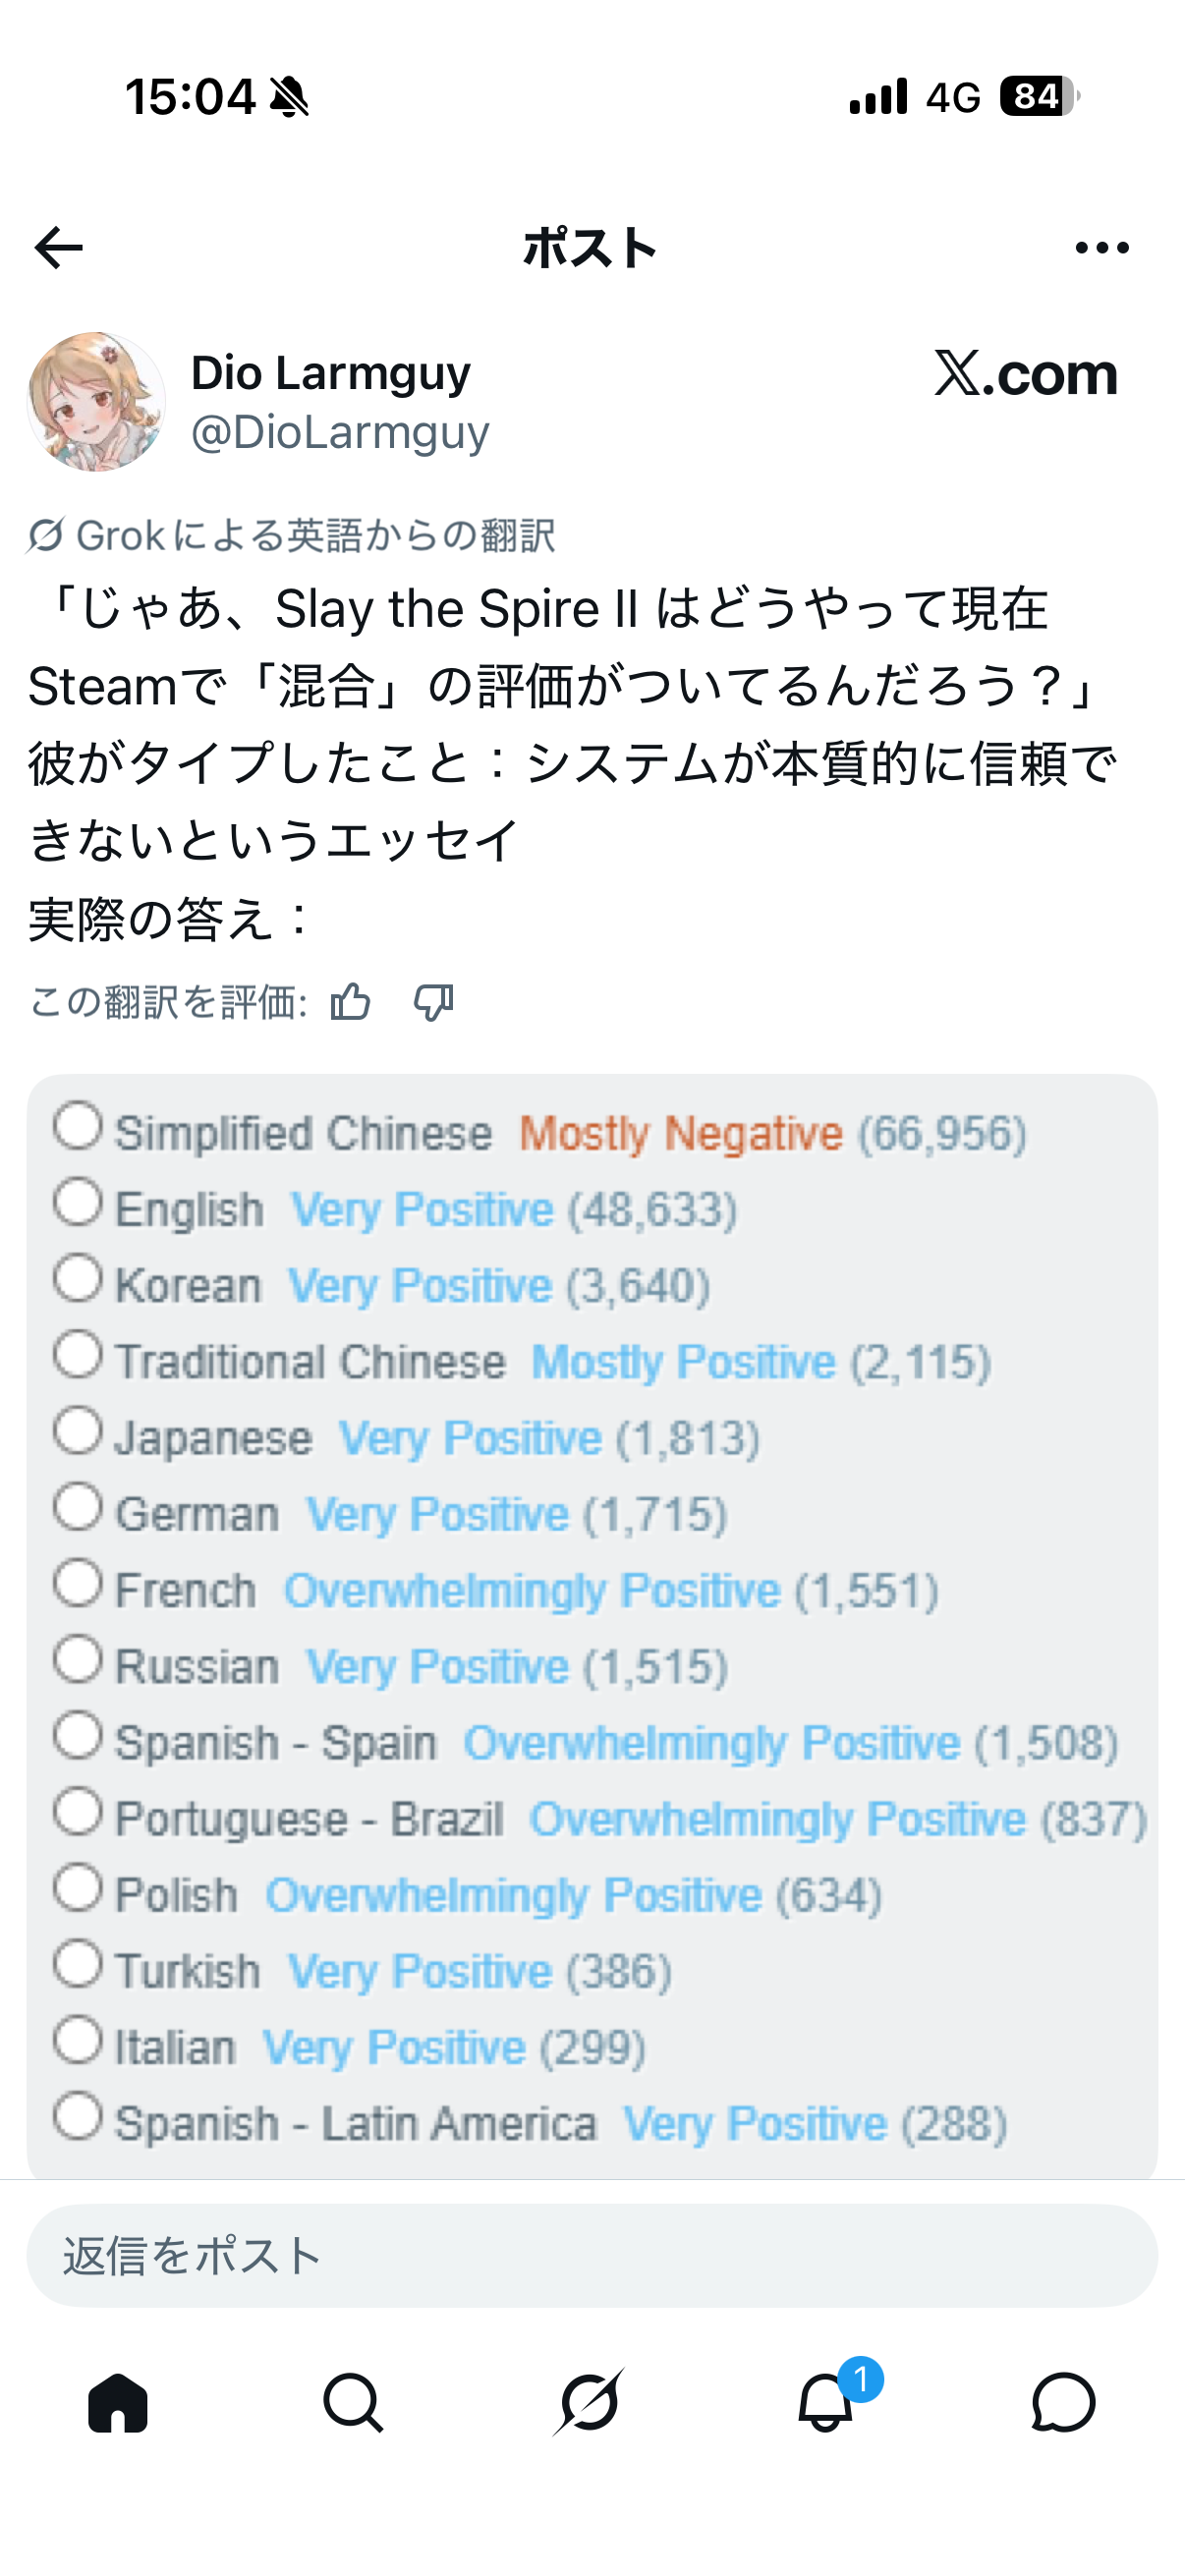Image resolution: width=1185 pixels, height=2576 pixels.
Task: Tap the Dio Larmguy profile avatar
Action: point(96,402)
